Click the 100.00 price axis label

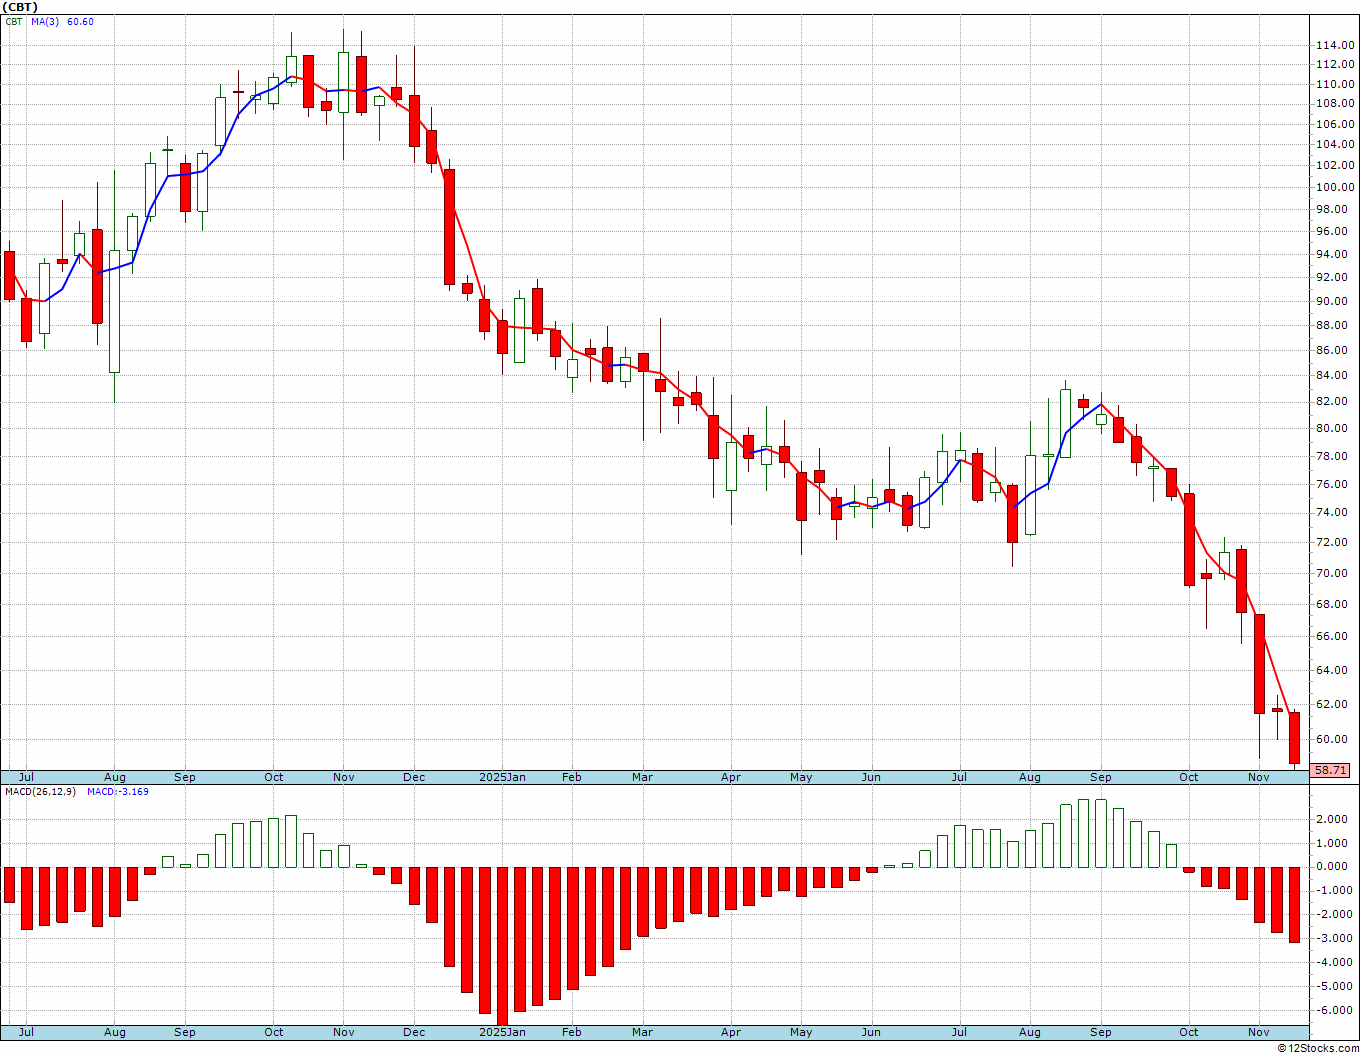coord(1335,187)
